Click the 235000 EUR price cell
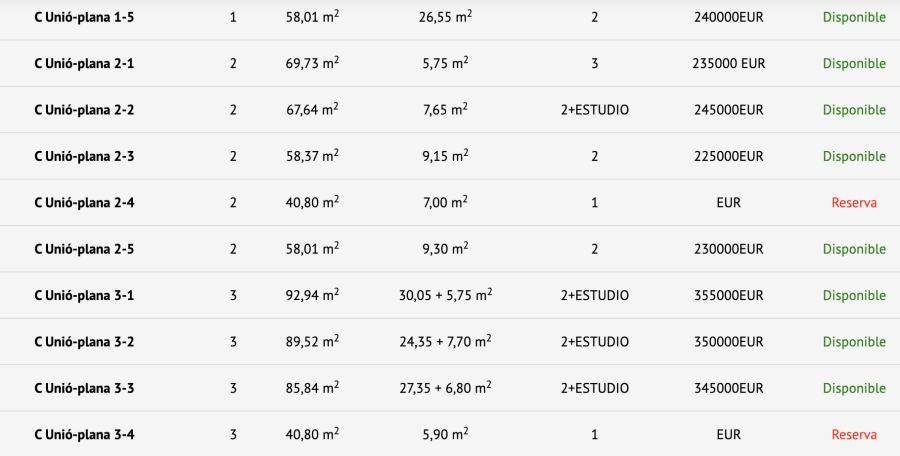Viewport: 900px width, 456px height. coord(728,64)
